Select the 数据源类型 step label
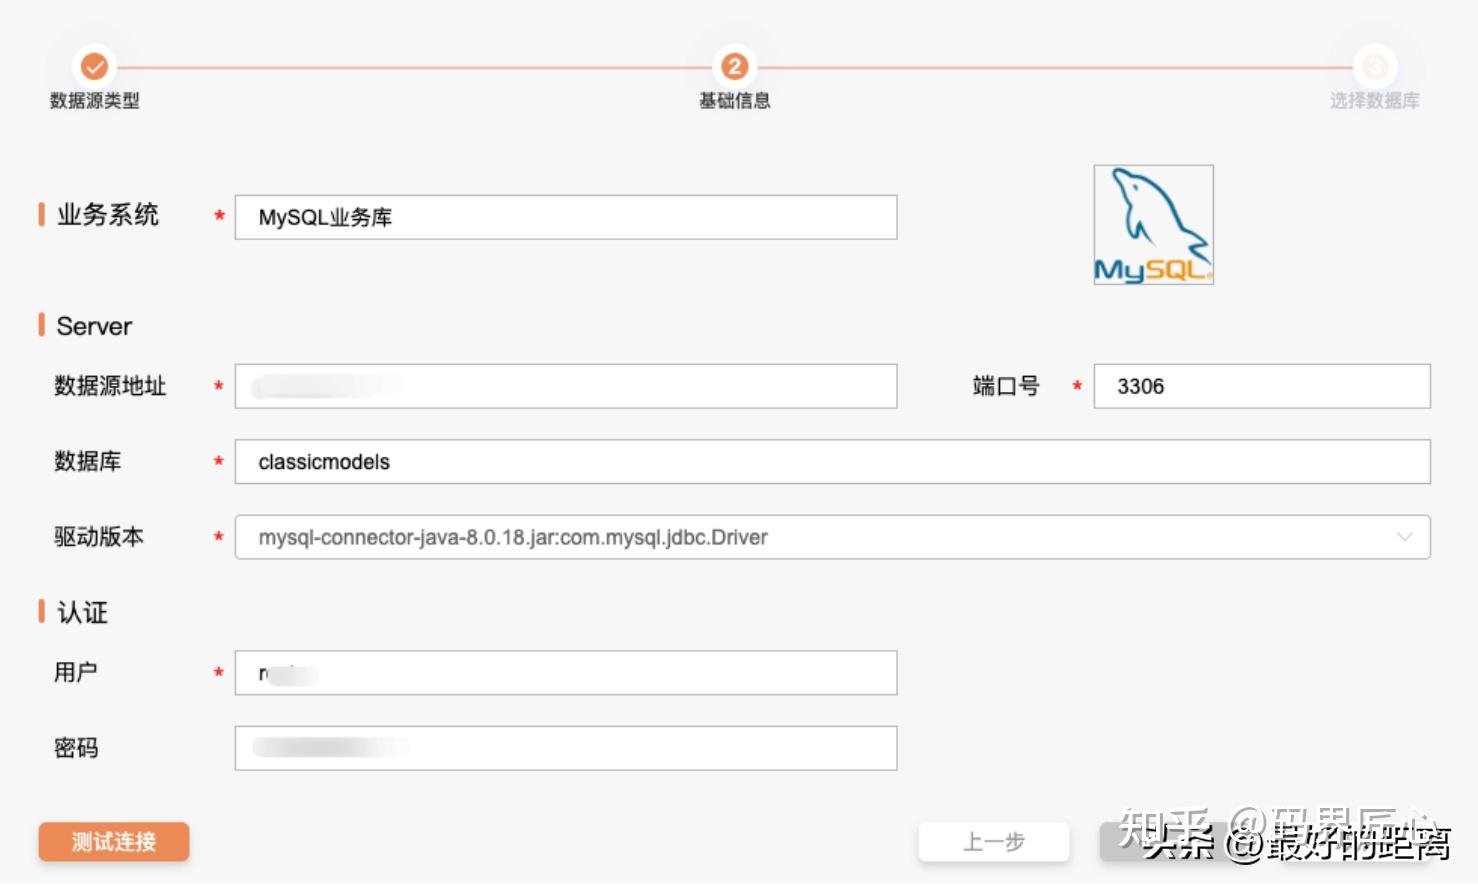The height and width of the screenshot is (888, 1478). (x=95, y=100)
